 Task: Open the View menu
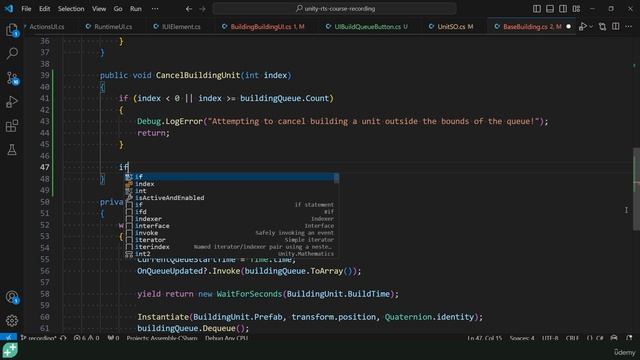99,9
